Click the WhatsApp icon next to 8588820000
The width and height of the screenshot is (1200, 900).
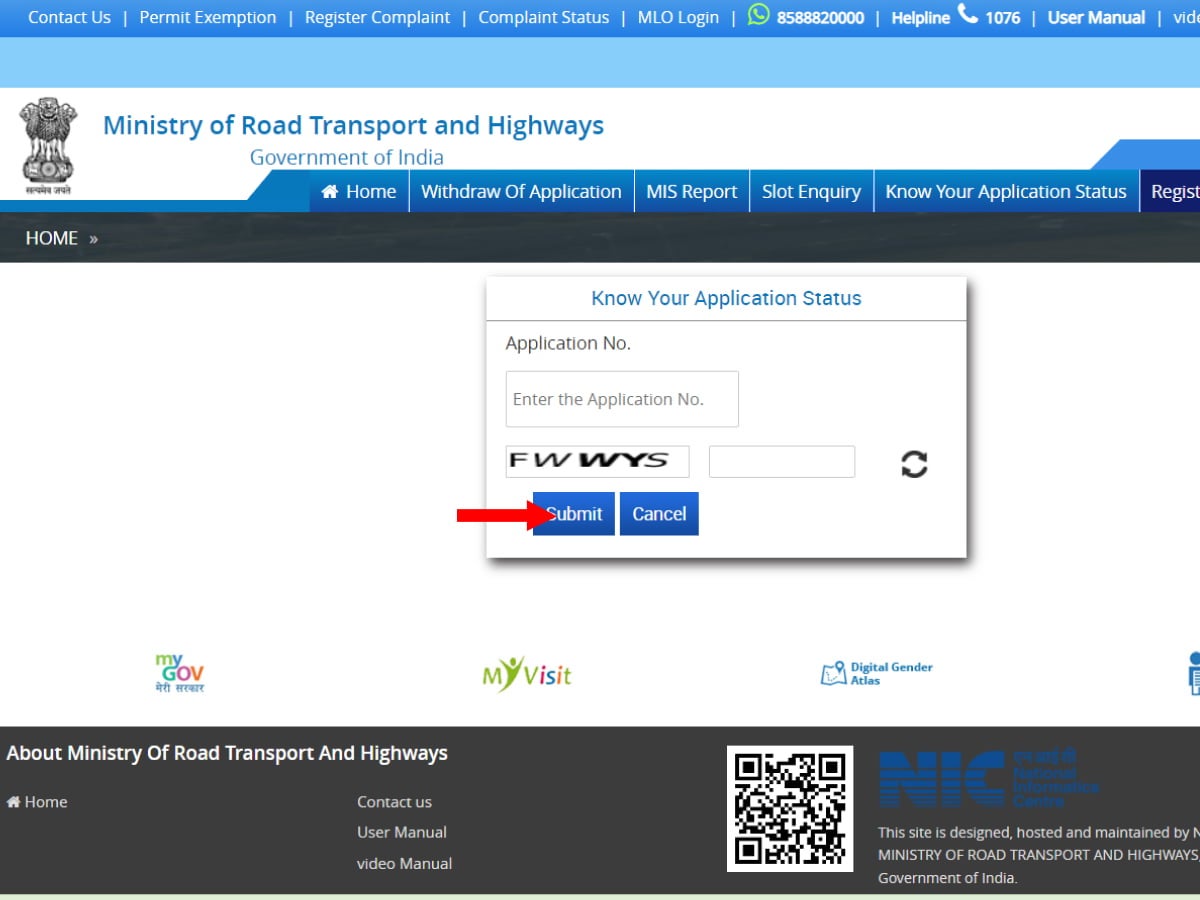(758, 16)
